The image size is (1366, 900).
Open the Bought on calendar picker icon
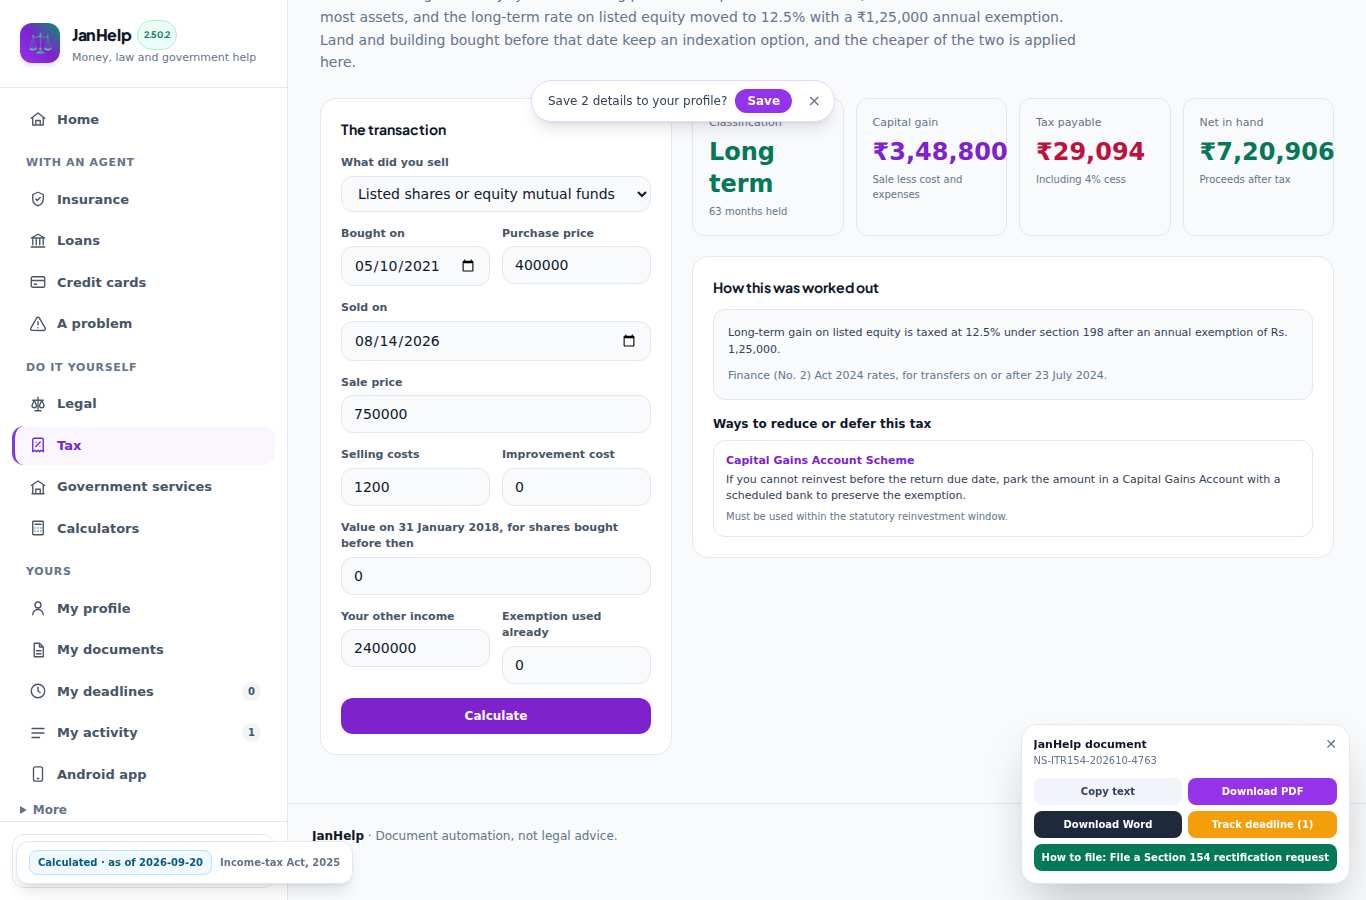(468, 266)
